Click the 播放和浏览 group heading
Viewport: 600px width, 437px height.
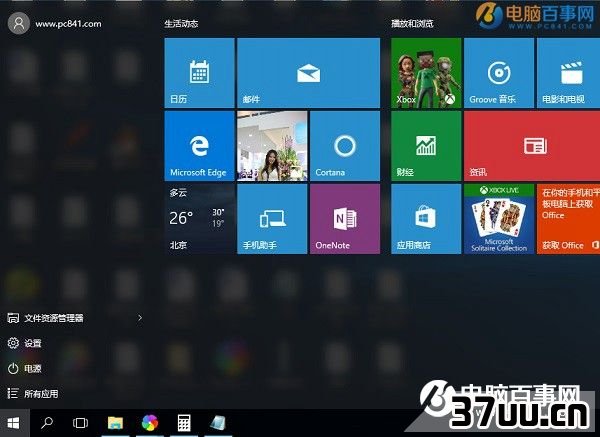tap(412, 24)
